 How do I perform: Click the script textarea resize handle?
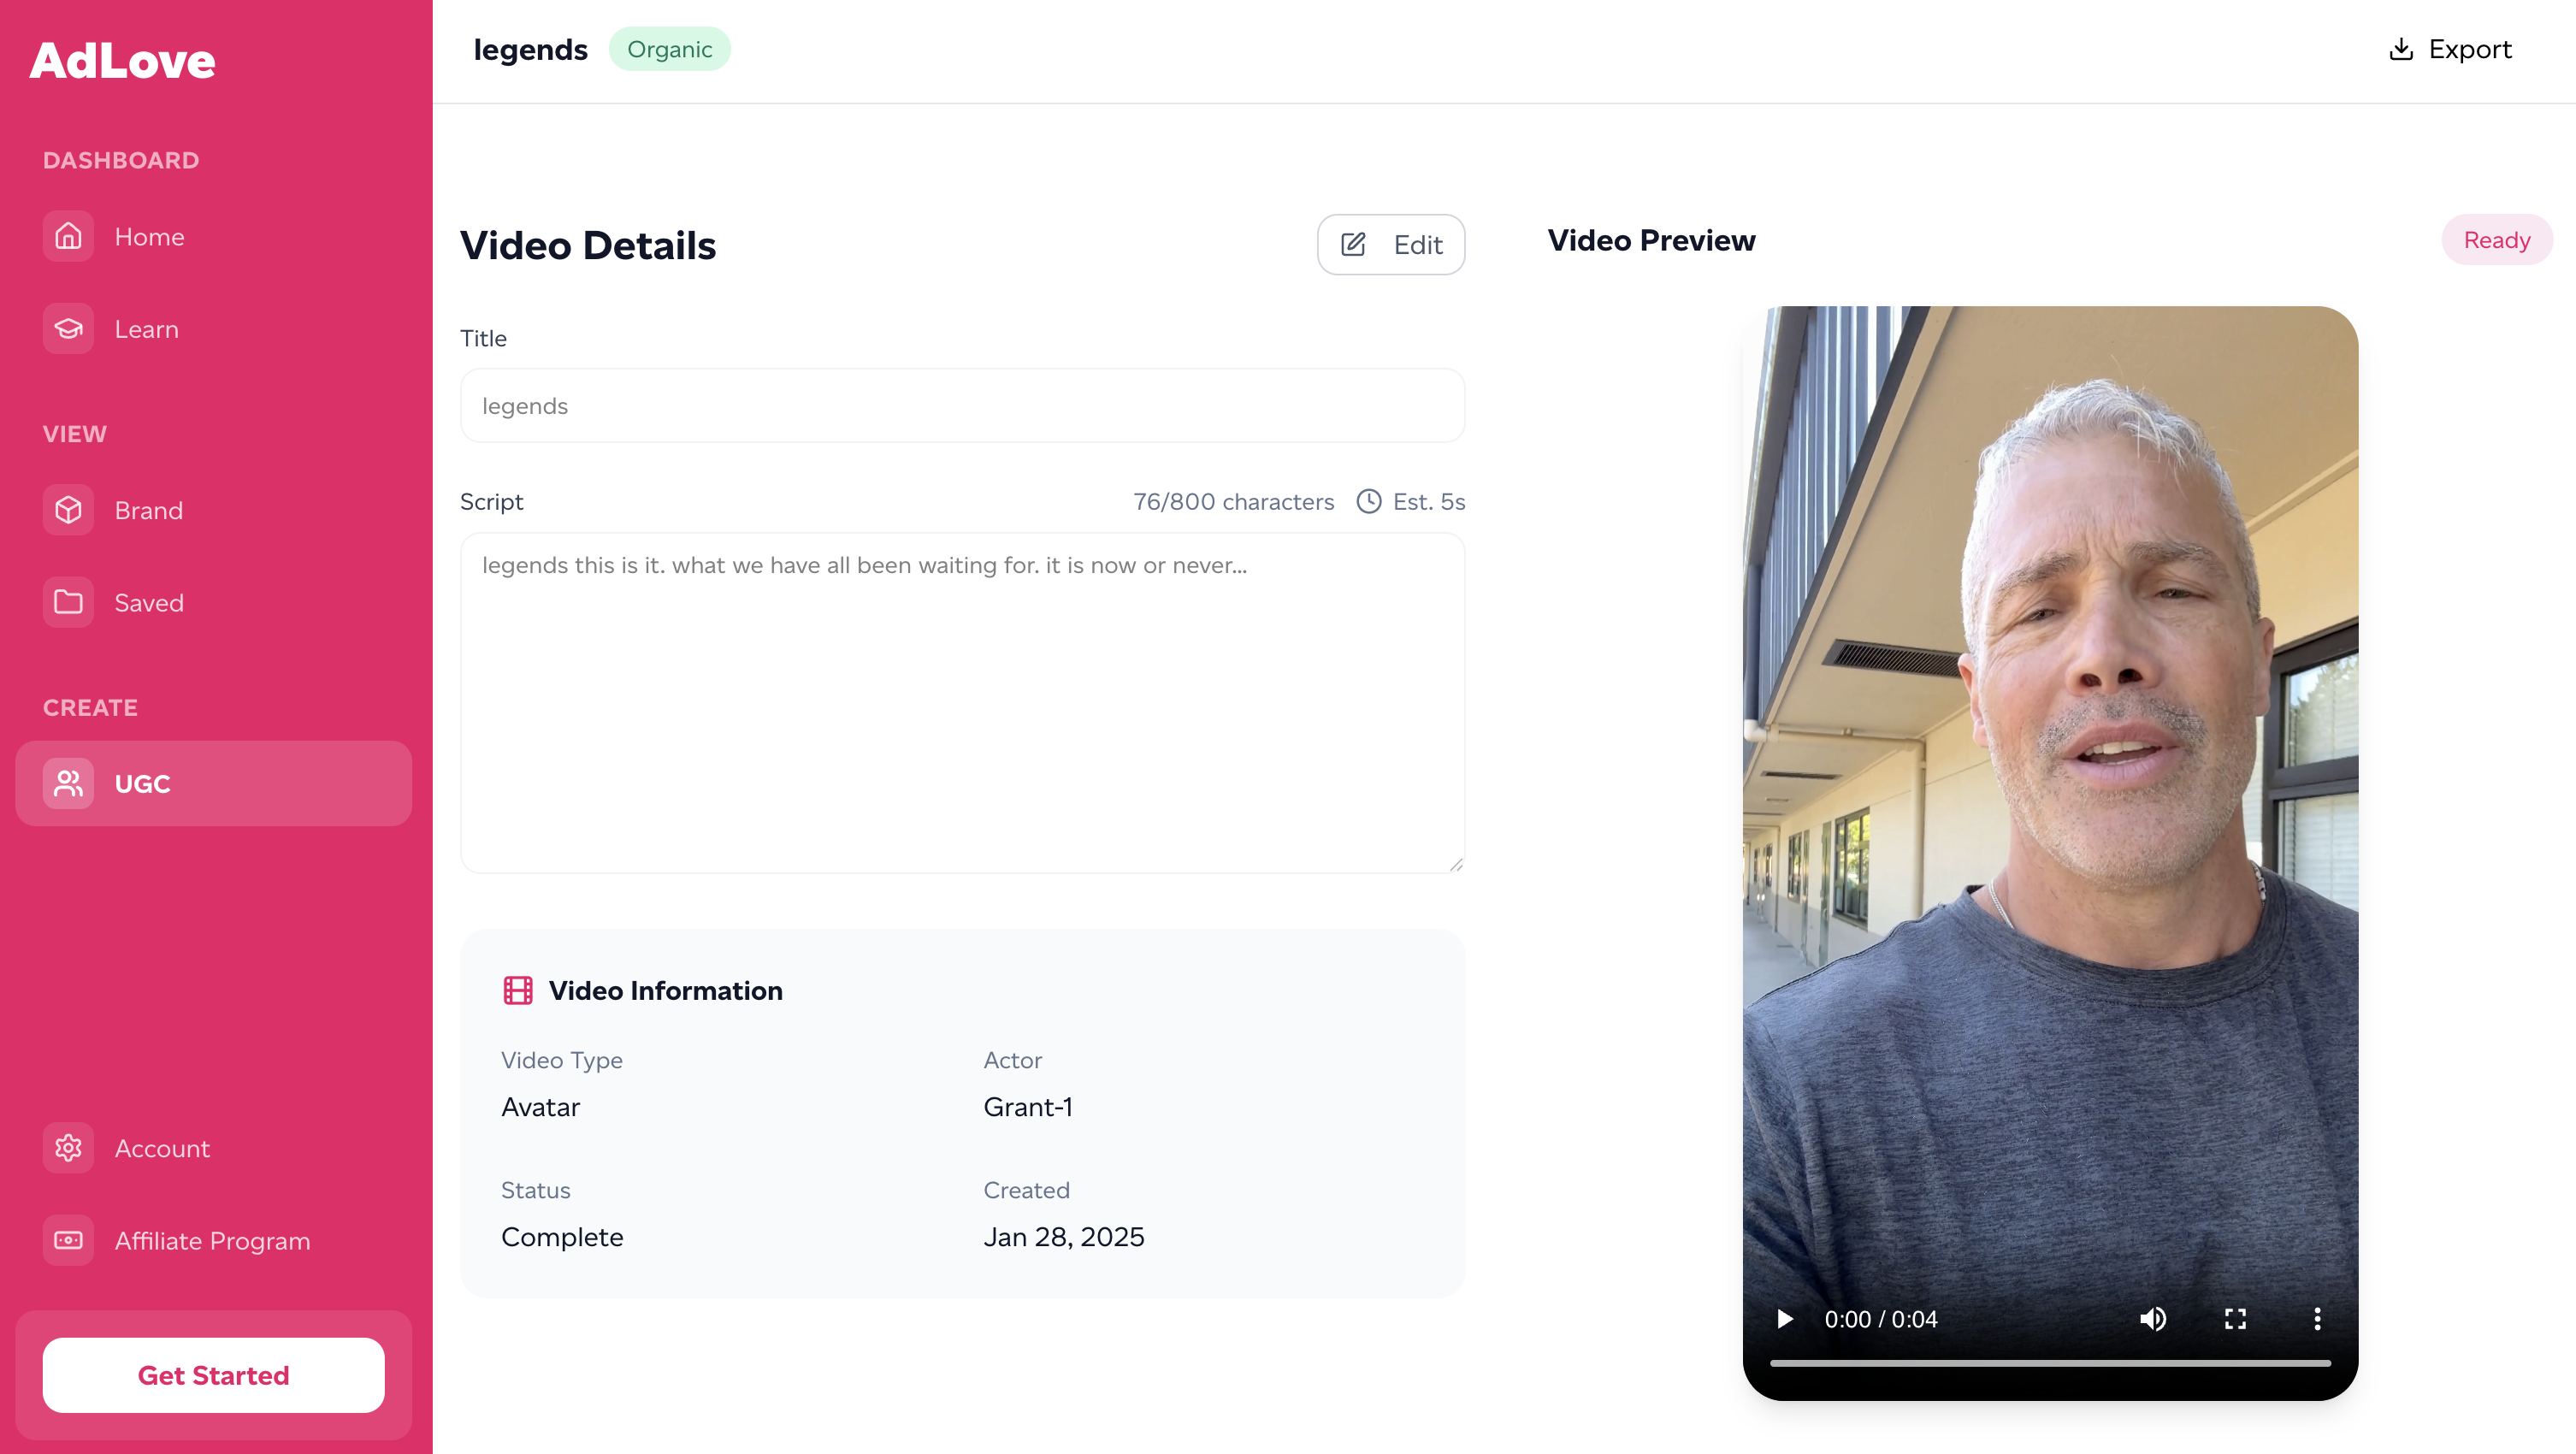(1456, 864)
